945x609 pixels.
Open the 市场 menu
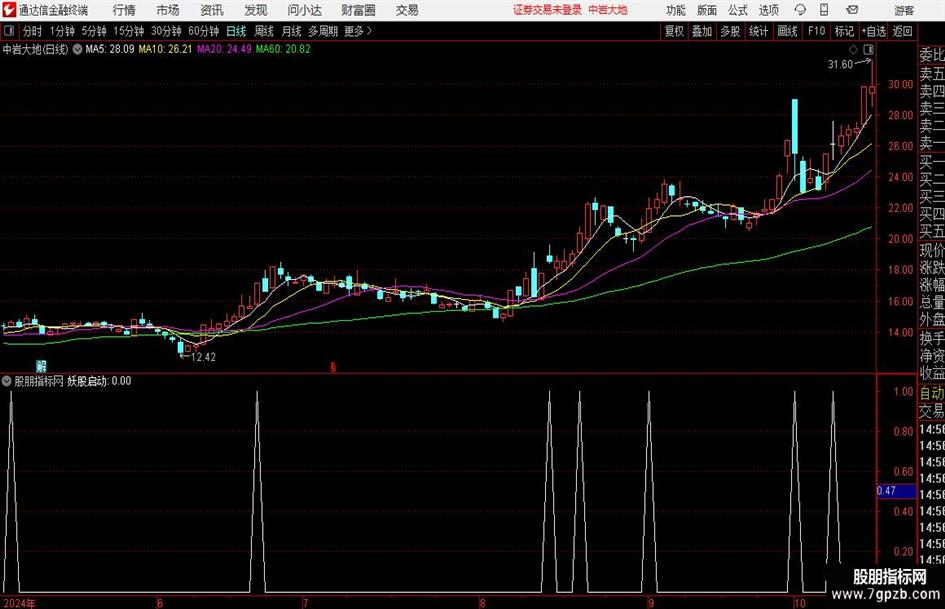(168, 10)
